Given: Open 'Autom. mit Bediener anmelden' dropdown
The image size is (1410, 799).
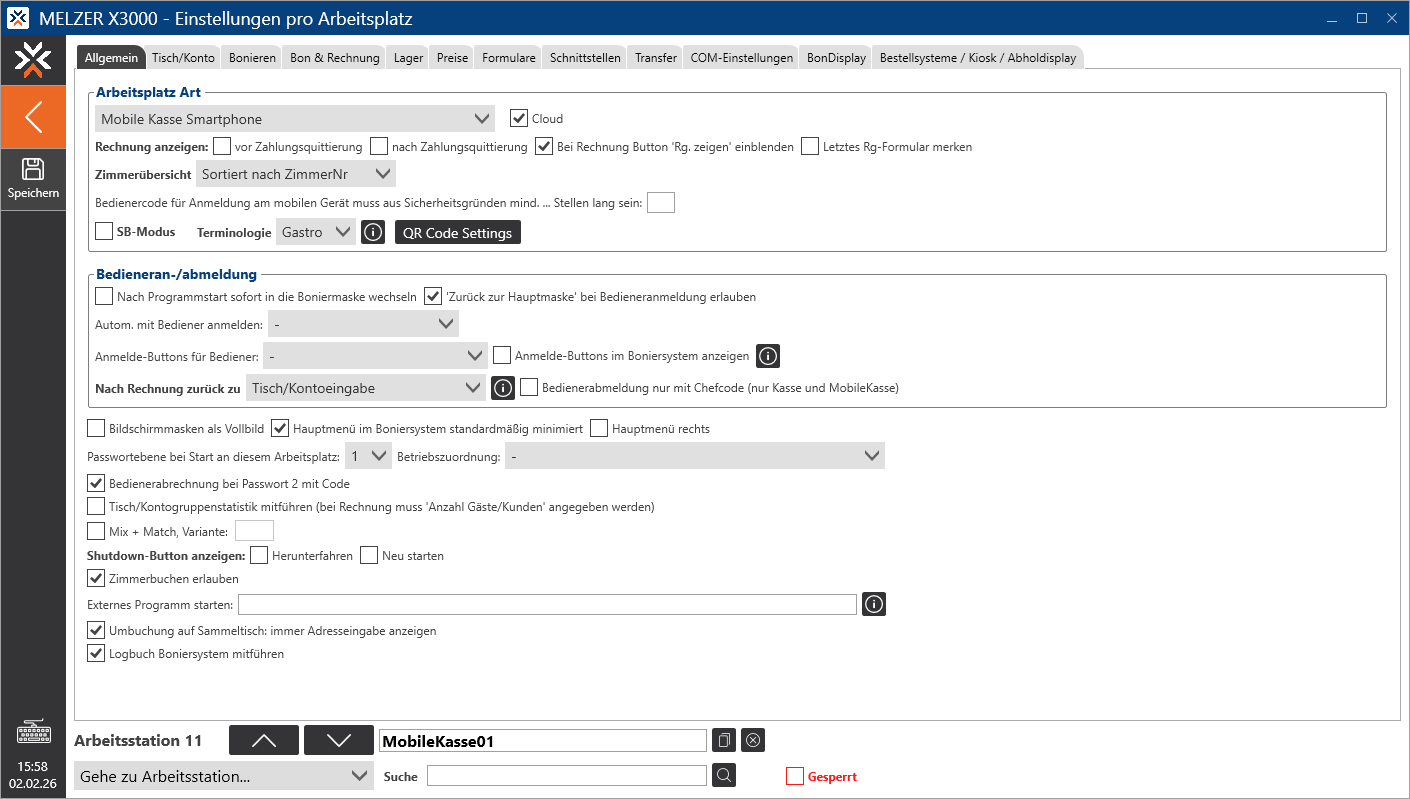Looking at the screenshot, I should [364, 324].
